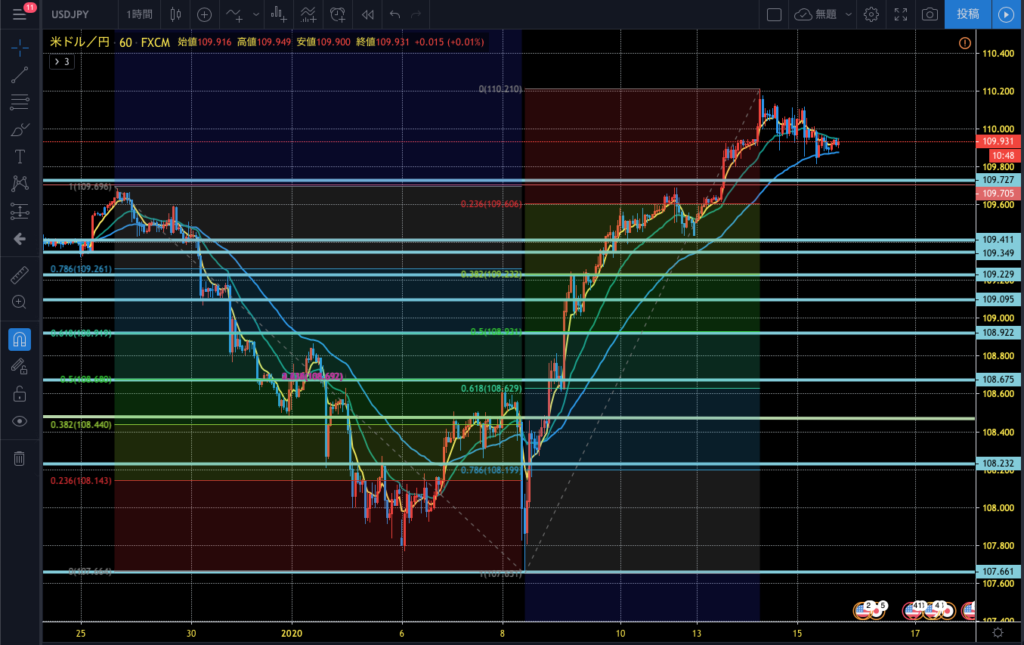Click the blue play stream button

pyautogui.click(x=1006, y=14)
